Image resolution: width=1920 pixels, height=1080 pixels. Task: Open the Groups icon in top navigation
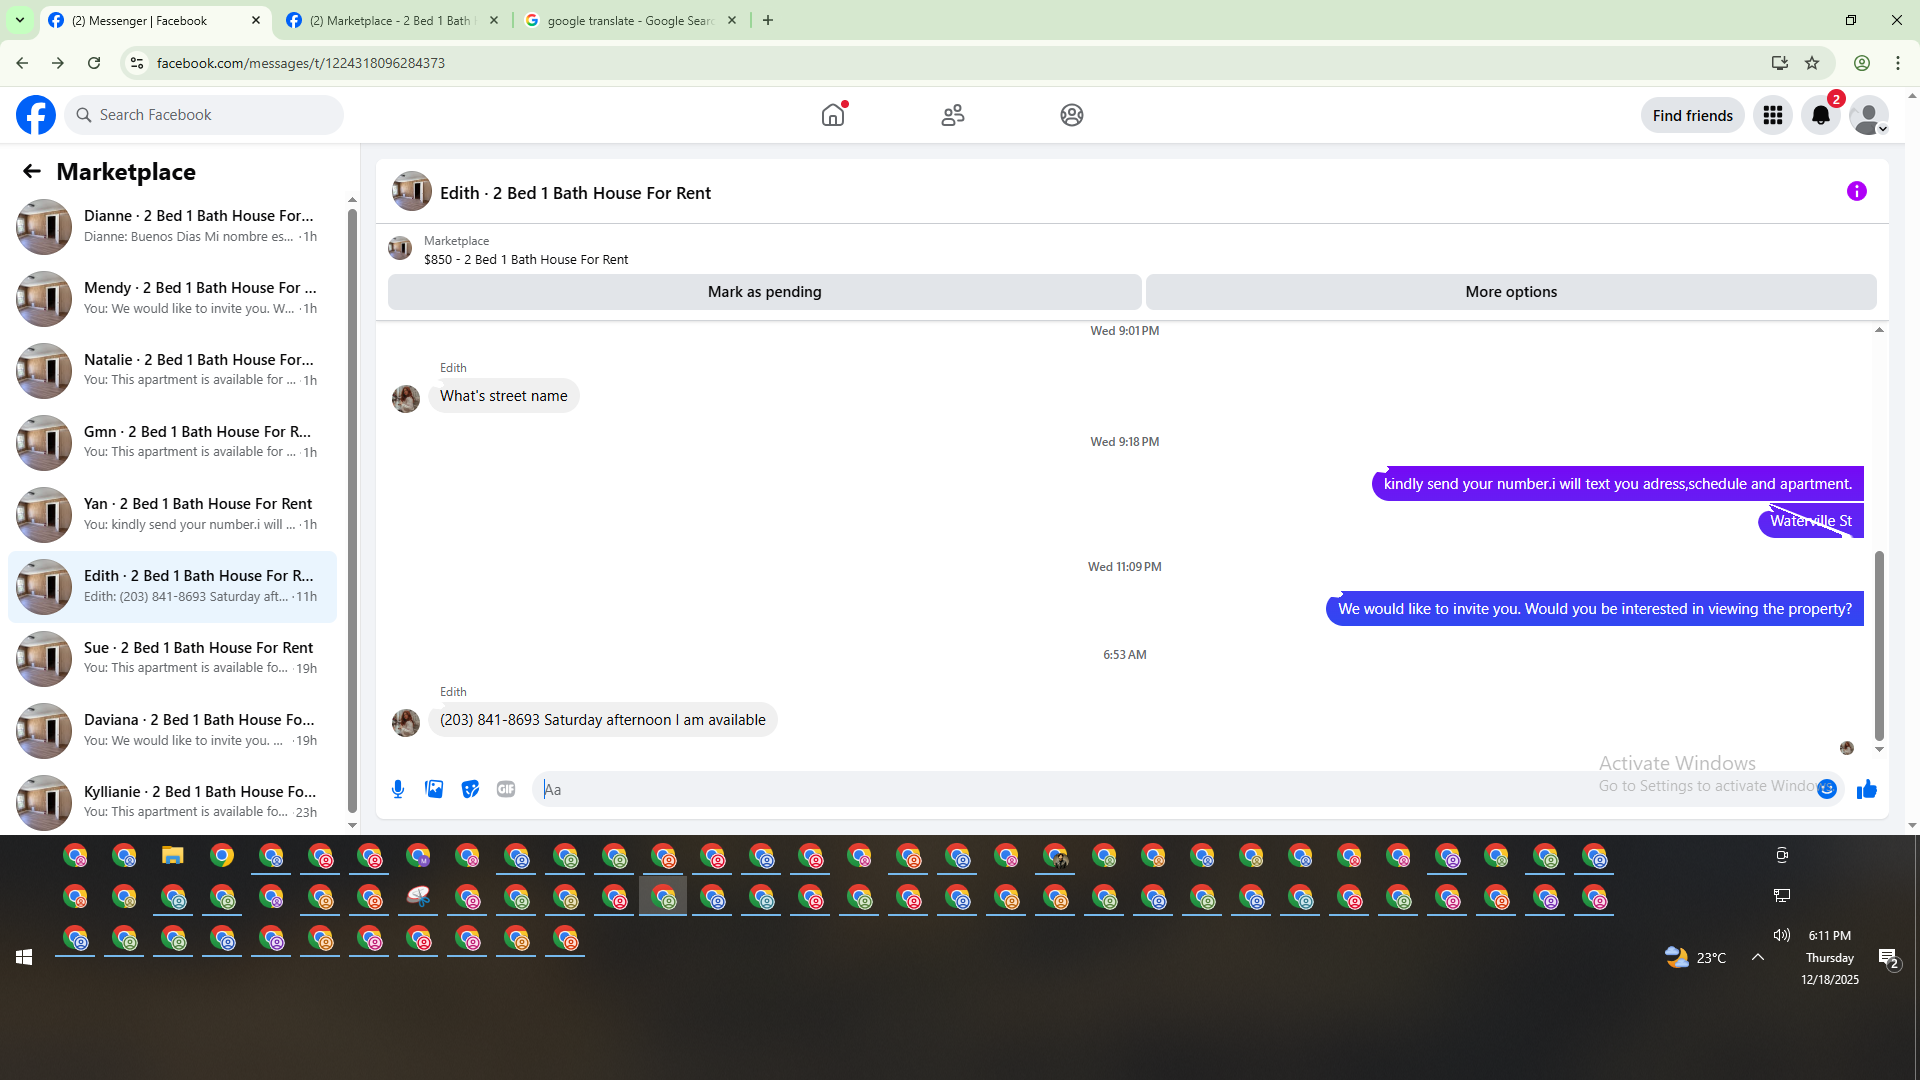[1072, 115]
